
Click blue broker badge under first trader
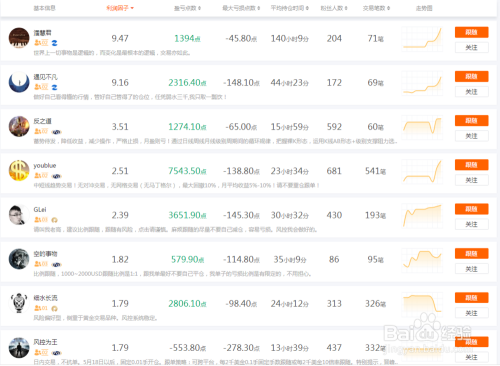pyautogui.click(x=54, y=43)
